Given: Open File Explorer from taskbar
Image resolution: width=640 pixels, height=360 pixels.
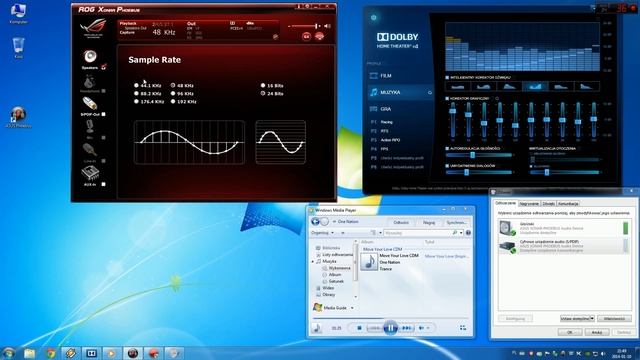Looking at the screenshot, I should point(29,353).
